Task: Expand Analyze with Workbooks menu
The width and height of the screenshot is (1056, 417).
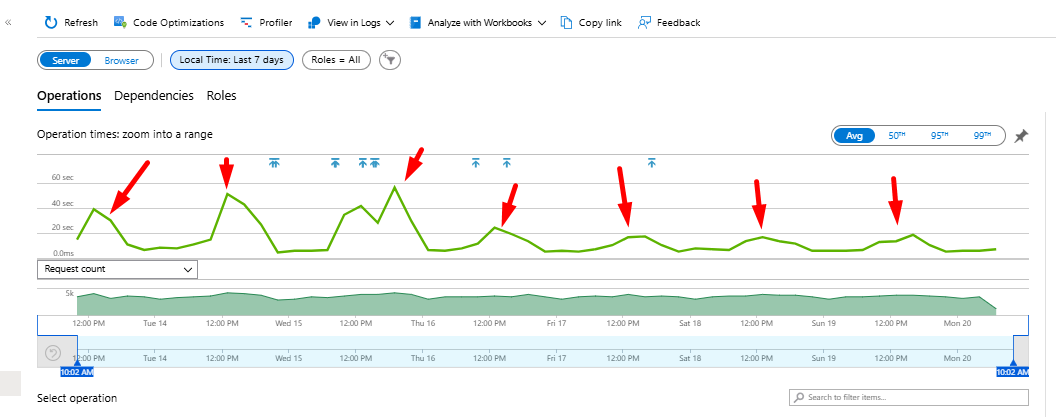Action: coord(477,22)
